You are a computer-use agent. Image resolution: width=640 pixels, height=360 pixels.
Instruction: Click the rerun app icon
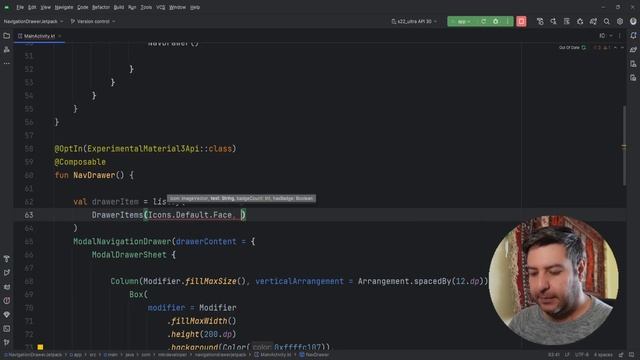click(483, 21)
